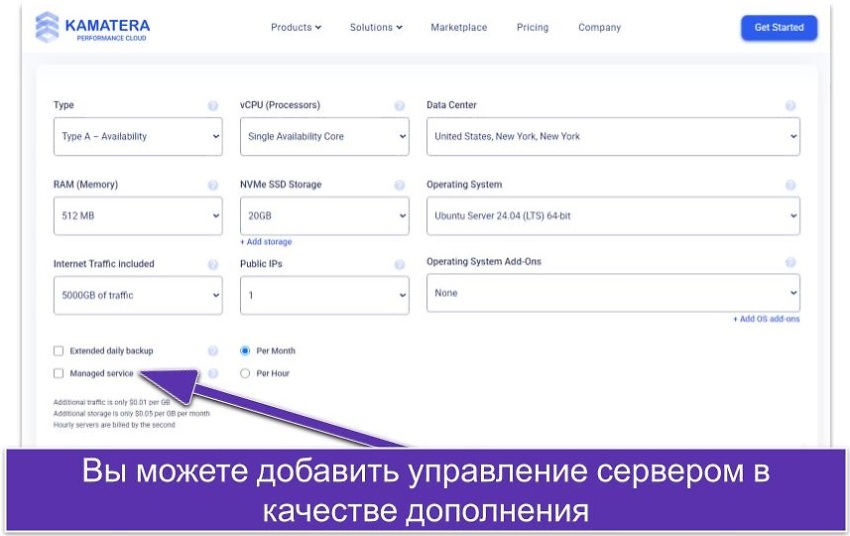Show help for Internet Traffic included
Screen dimensions: 850x536
(213, 264)
